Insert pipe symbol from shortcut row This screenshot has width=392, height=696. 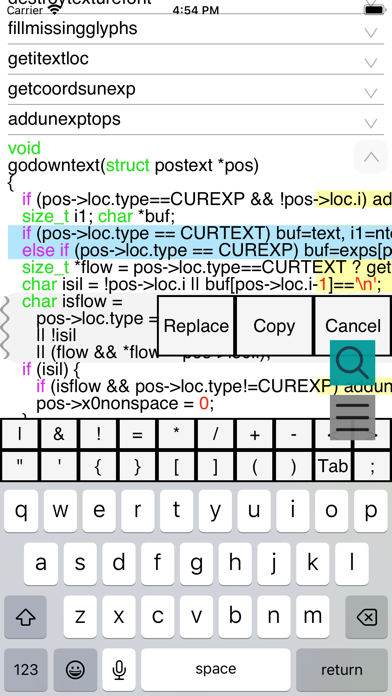(x=20, y=434)
